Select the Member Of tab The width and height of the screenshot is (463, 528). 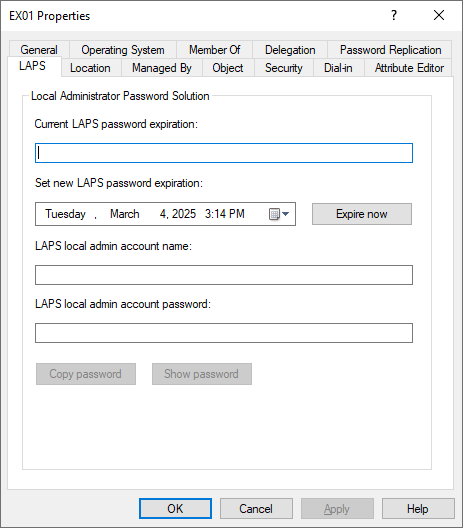pos(214,50)
